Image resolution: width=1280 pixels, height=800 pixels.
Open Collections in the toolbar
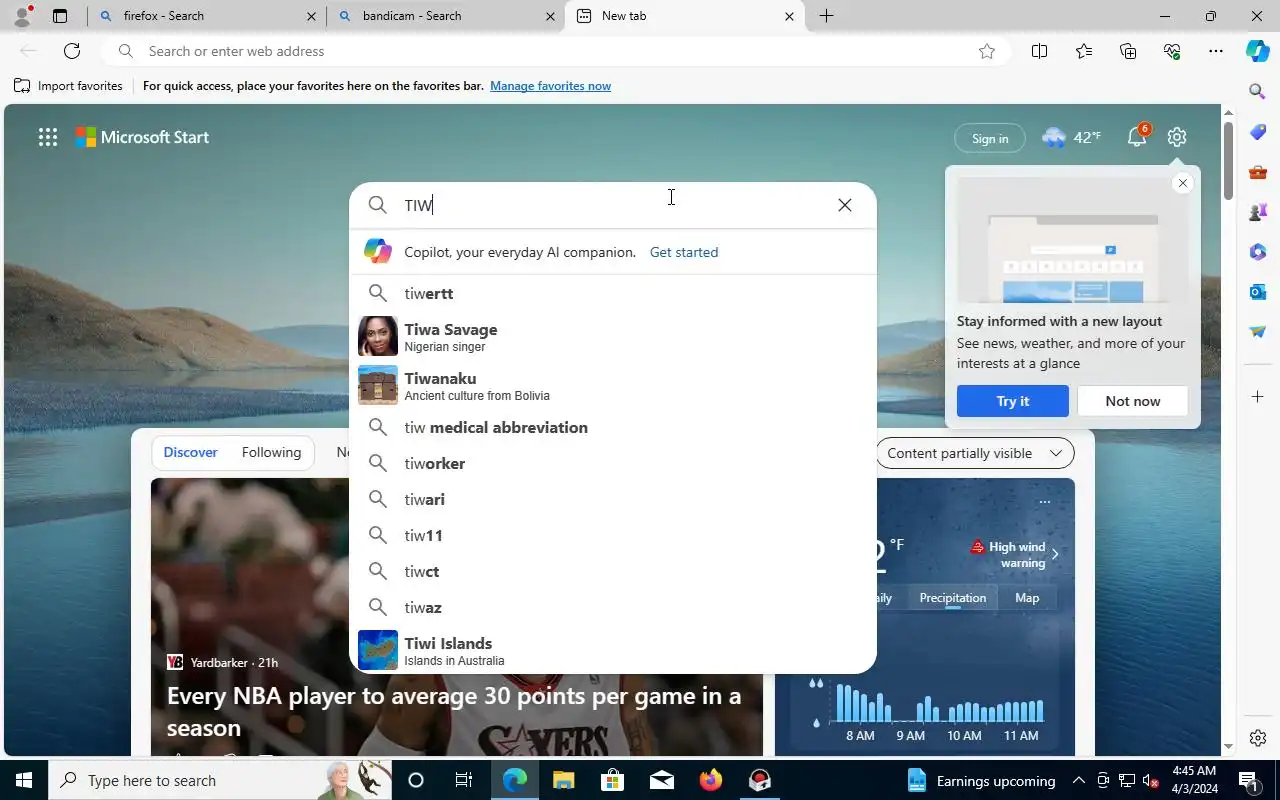(x=1128, y=51)
